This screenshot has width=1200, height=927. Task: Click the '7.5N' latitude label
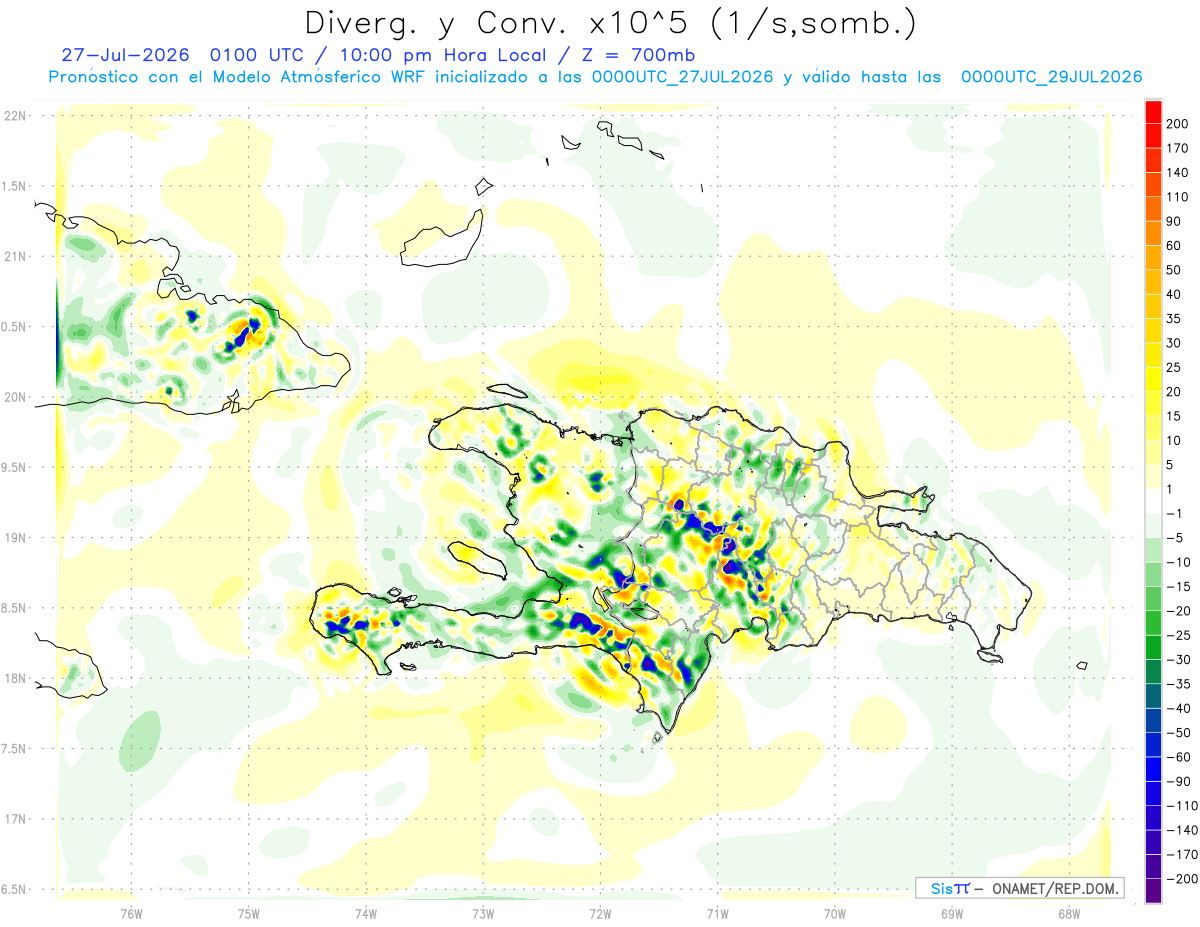coord(15,749)
